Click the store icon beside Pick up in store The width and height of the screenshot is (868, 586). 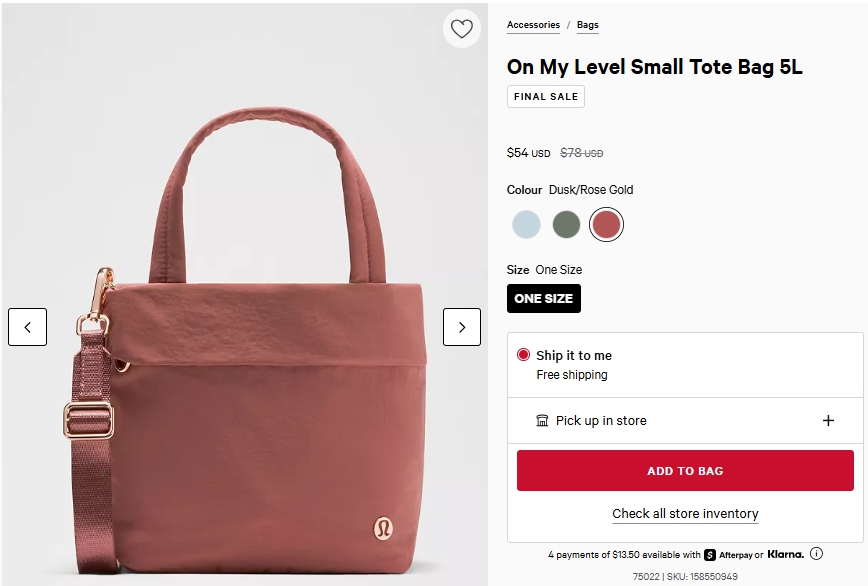[x=542, y=421]
